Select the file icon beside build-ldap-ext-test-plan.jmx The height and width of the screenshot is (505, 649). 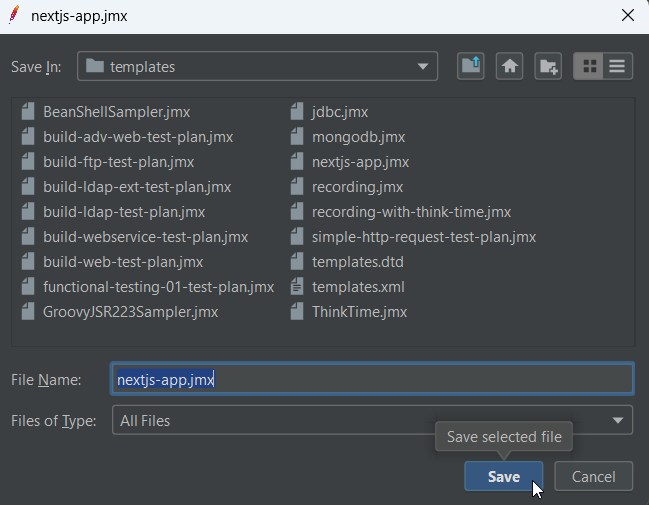click(x=28, y=187)
